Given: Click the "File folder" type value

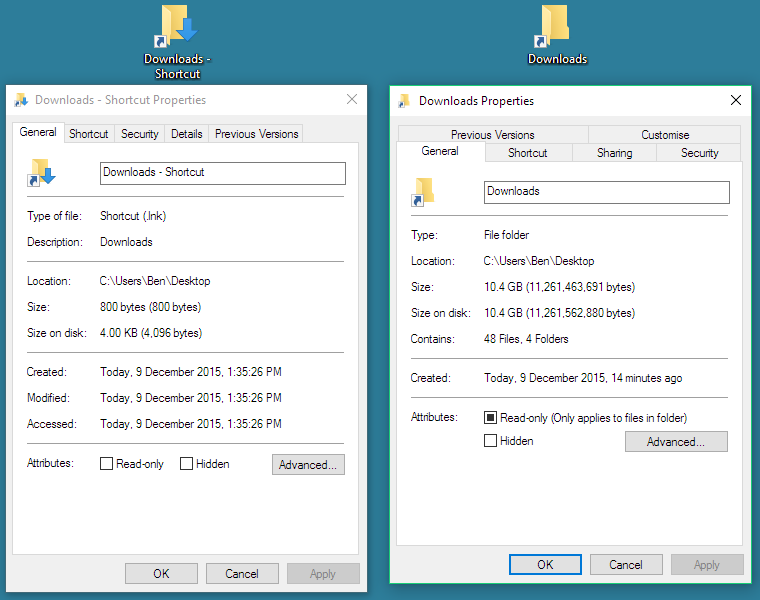Looking at the screenshot, I should [507, 235].
